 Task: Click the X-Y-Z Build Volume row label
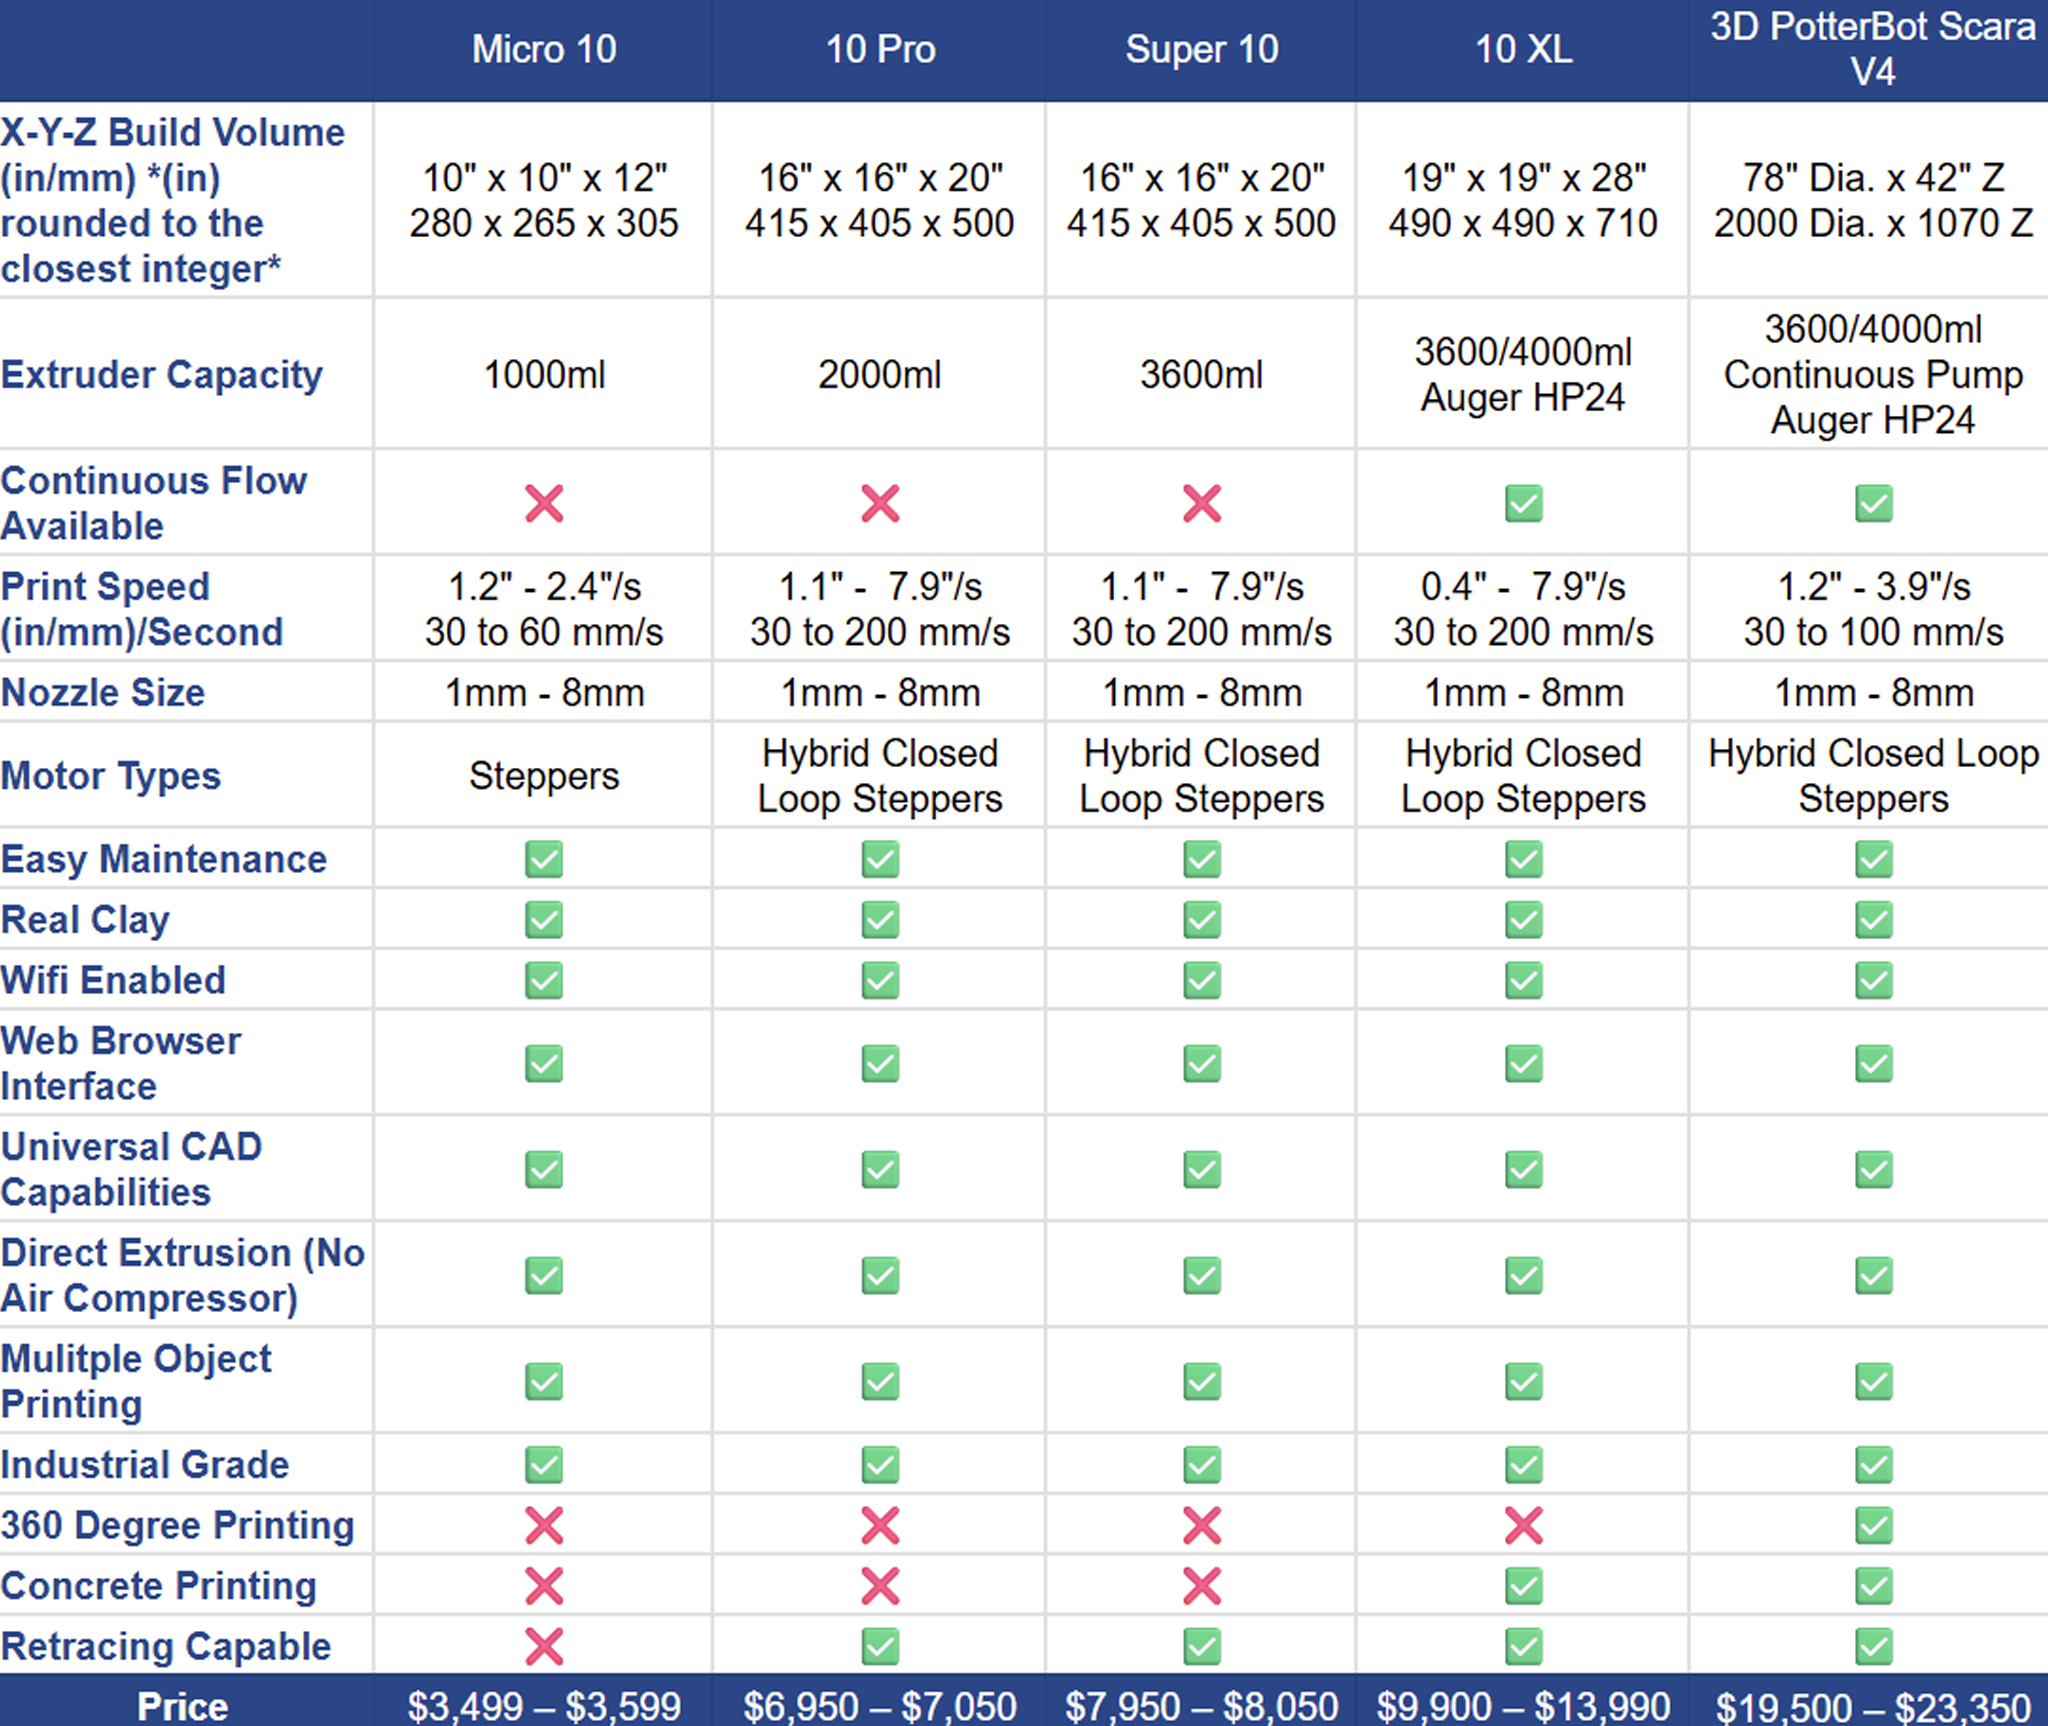[x=173, y=200]
